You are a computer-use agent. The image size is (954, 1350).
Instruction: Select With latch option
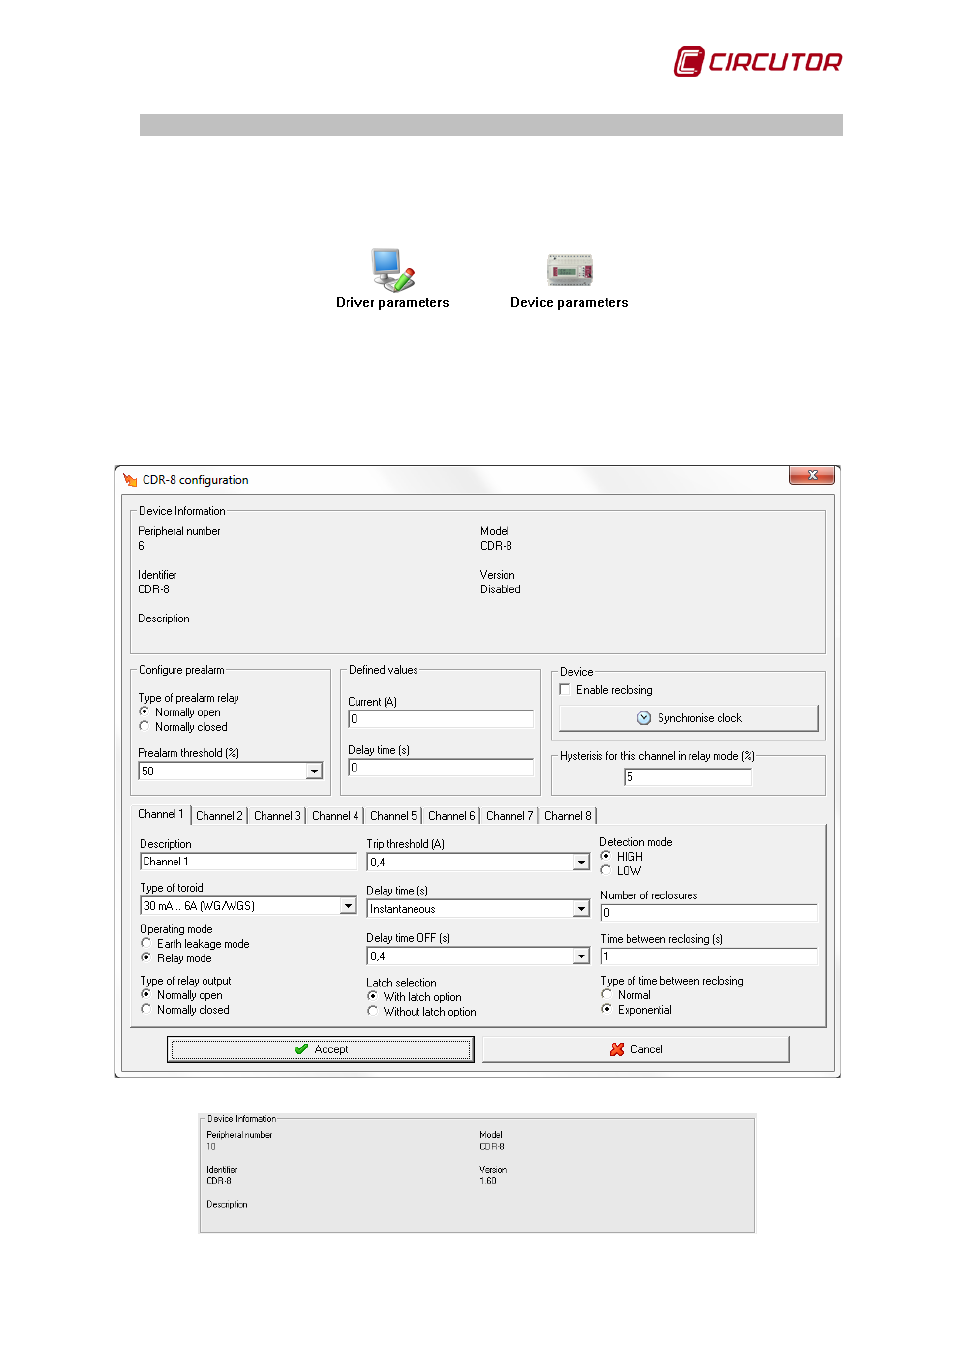[373, 997]
